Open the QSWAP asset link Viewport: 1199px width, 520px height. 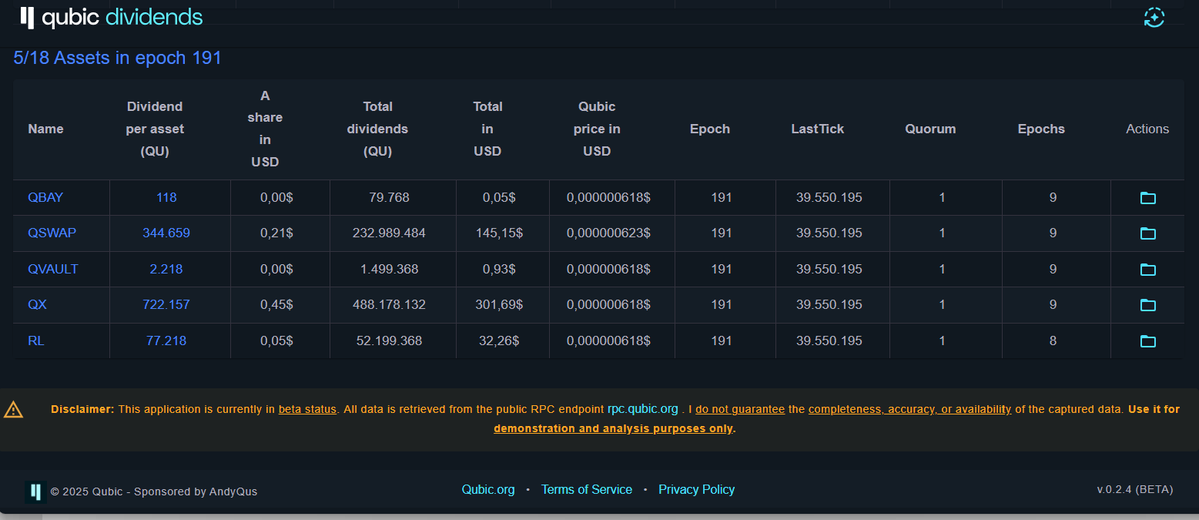[52, 232]
